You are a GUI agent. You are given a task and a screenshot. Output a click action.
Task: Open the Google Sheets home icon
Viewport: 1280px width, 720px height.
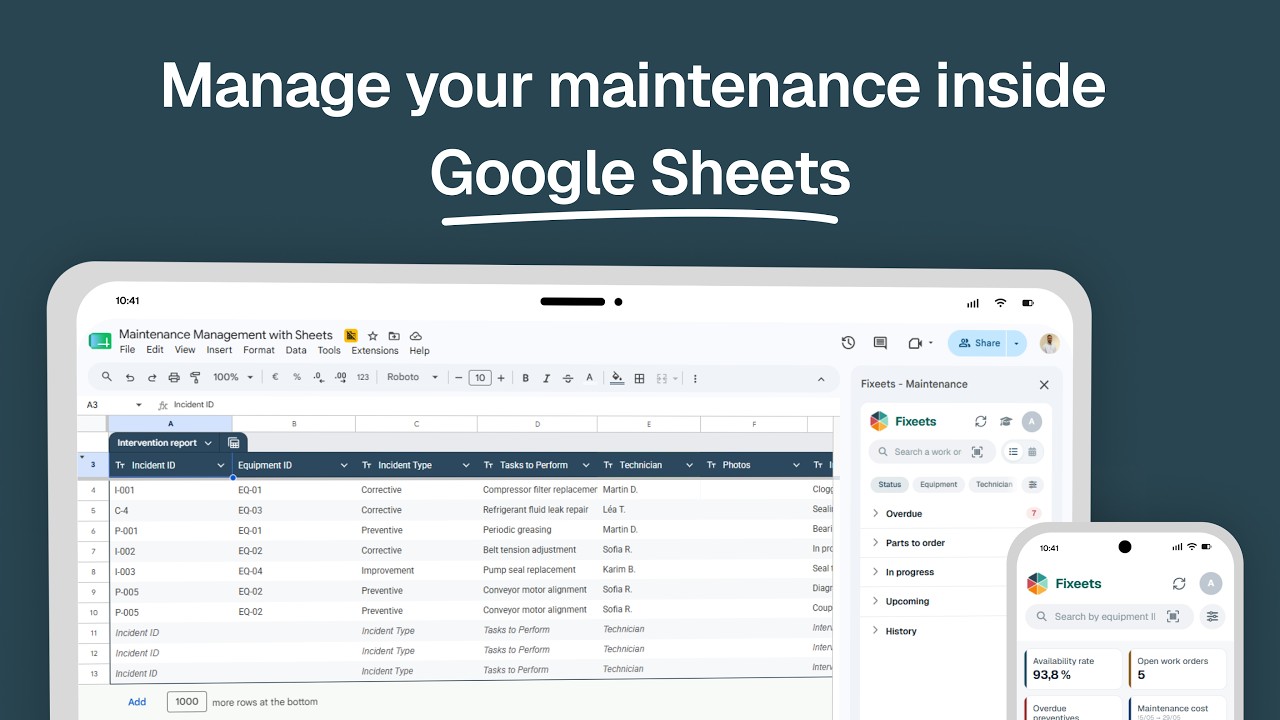[x=100, y=341]
